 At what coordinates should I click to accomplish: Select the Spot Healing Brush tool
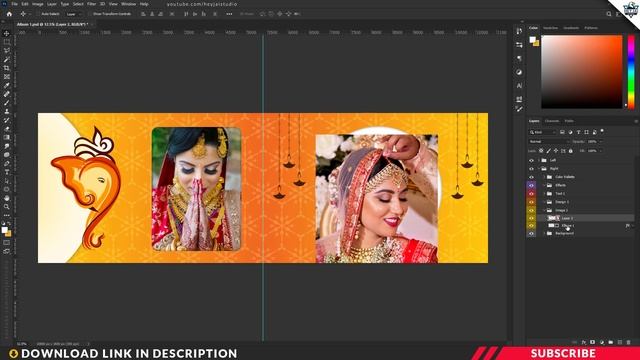coord(7,94)
